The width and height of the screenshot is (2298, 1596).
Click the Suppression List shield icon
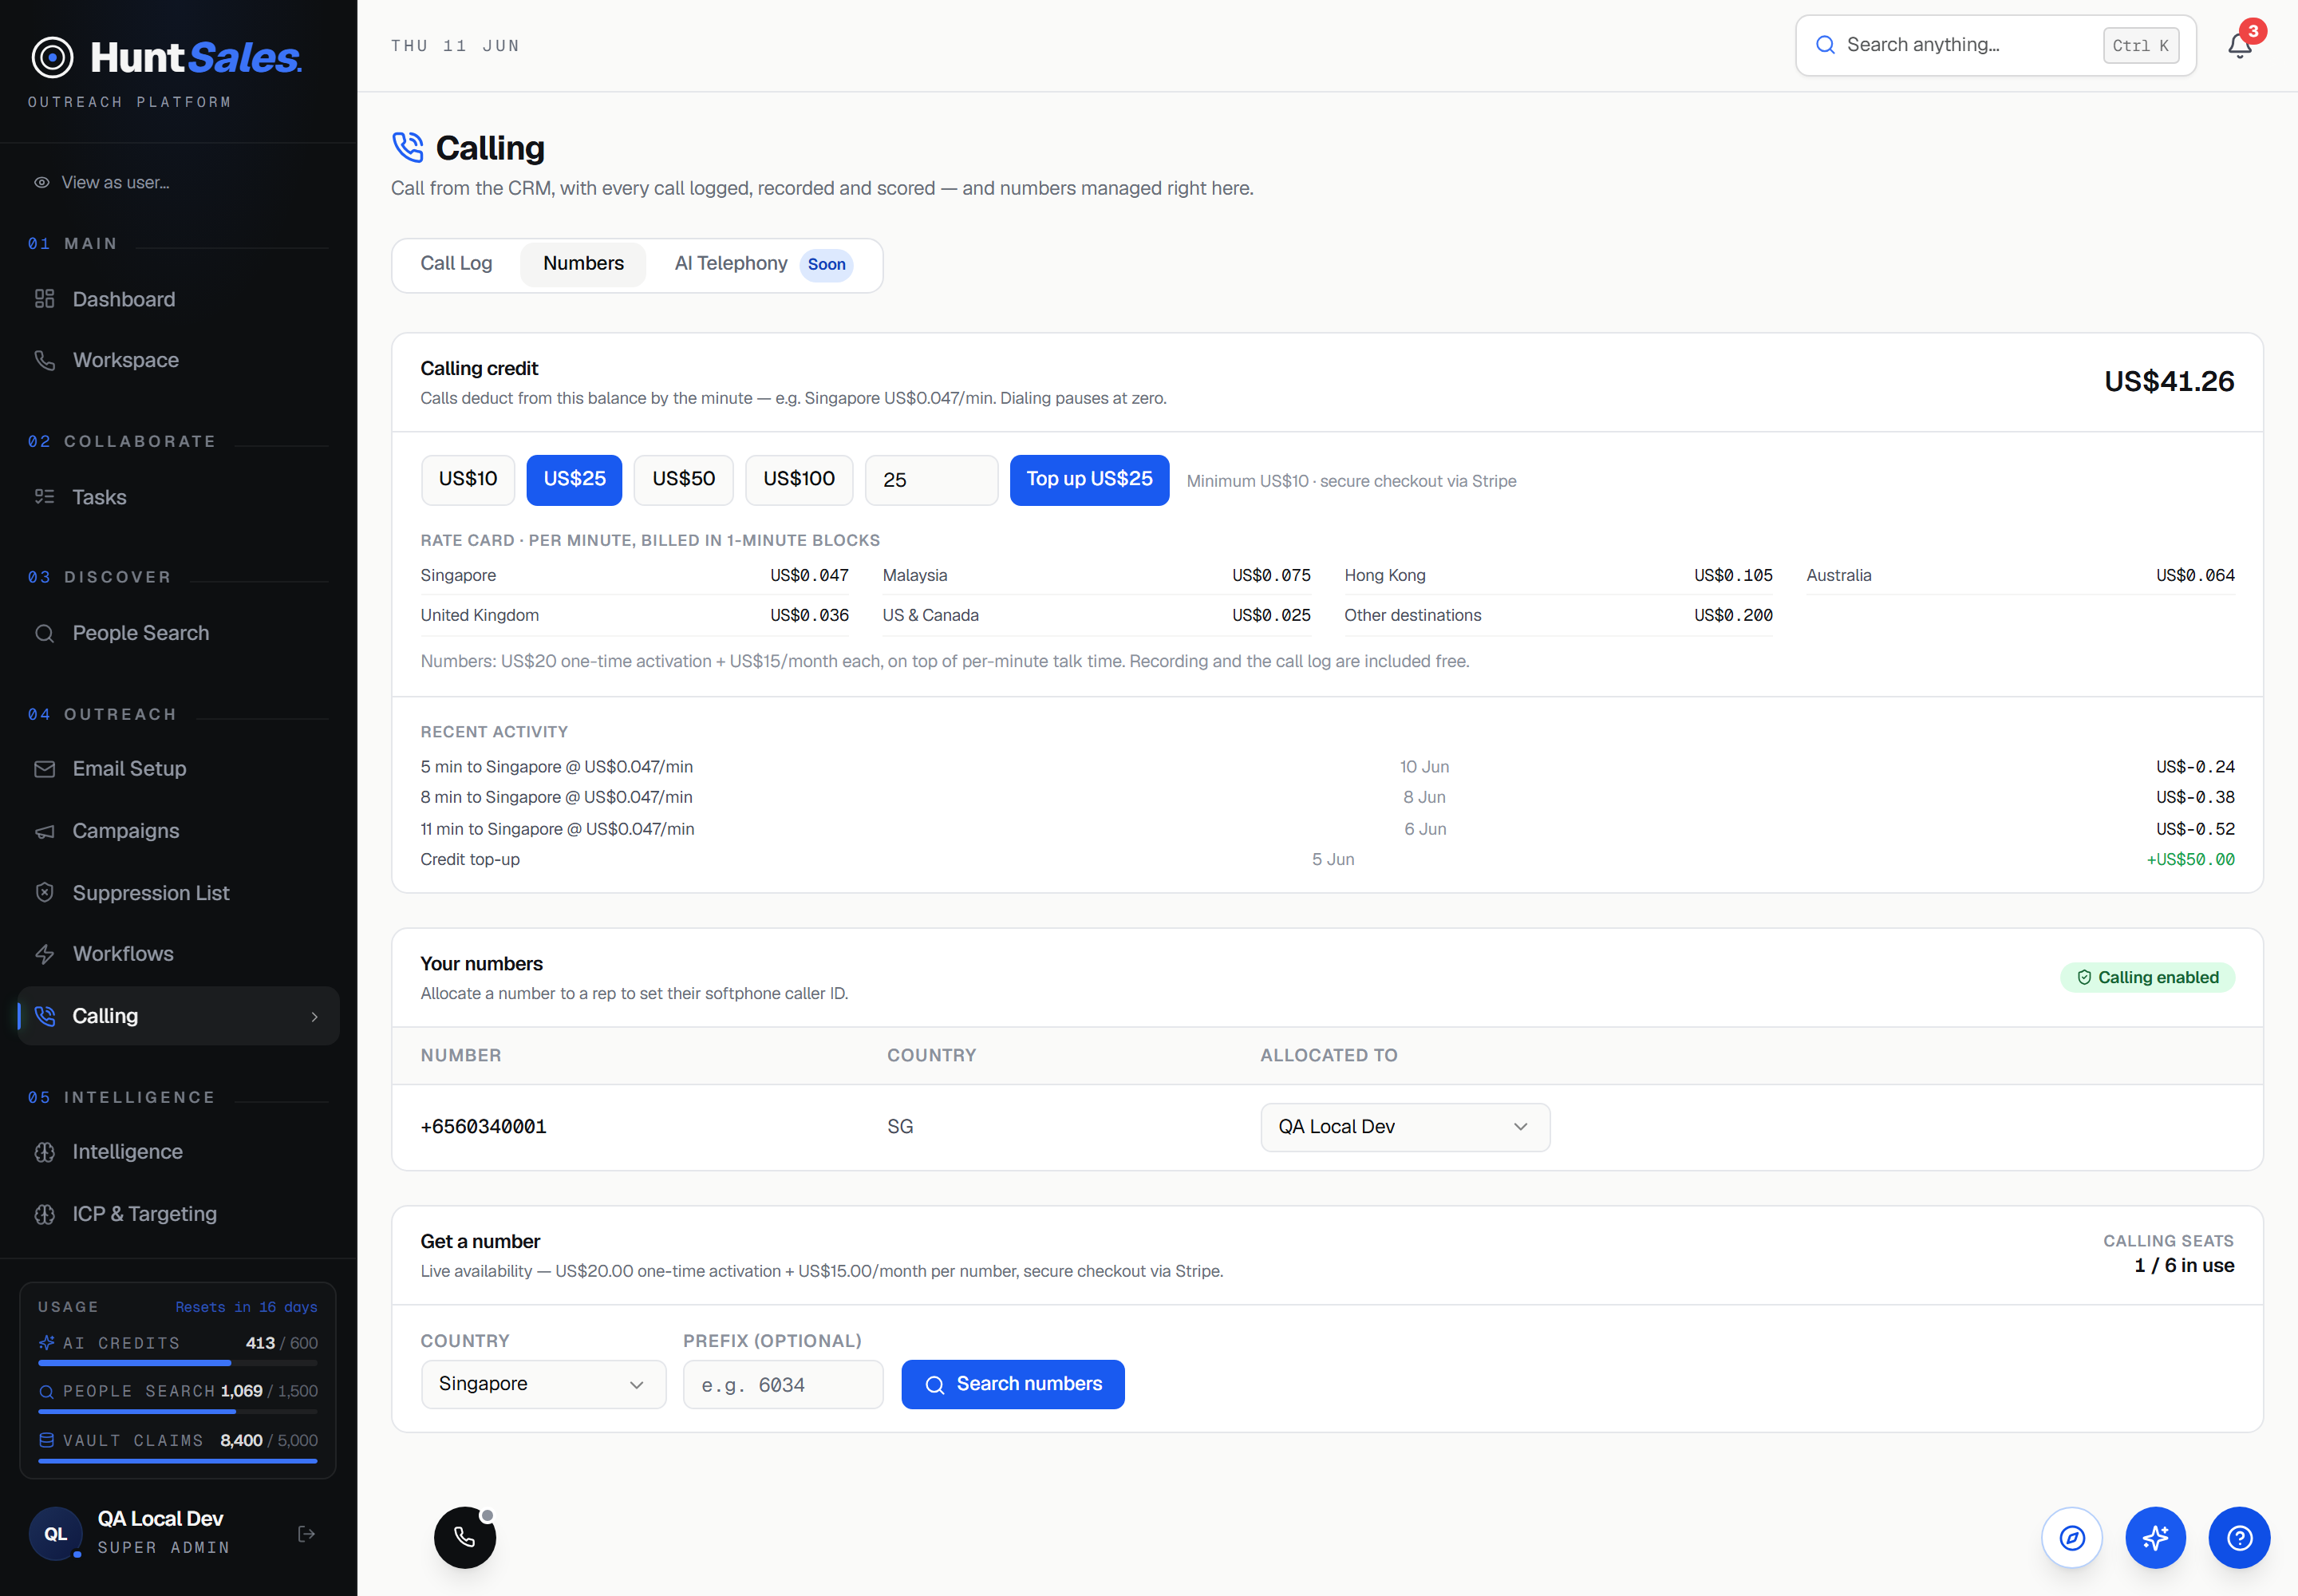(x=44, y=893)
